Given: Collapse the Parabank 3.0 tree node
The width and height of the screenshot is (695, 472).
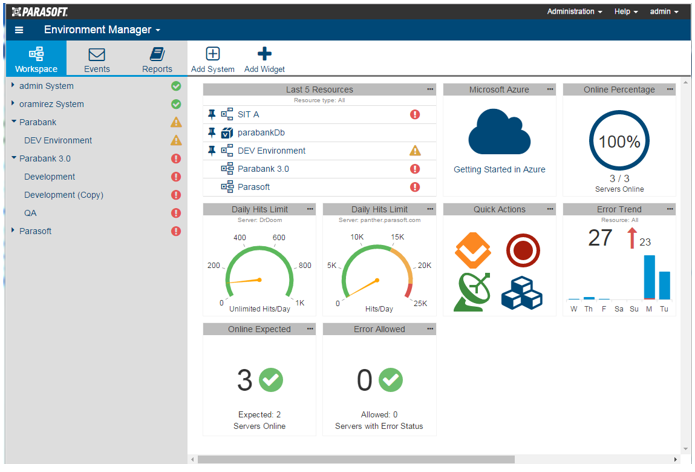Looking at the screenshot, I should coord(14,157).
